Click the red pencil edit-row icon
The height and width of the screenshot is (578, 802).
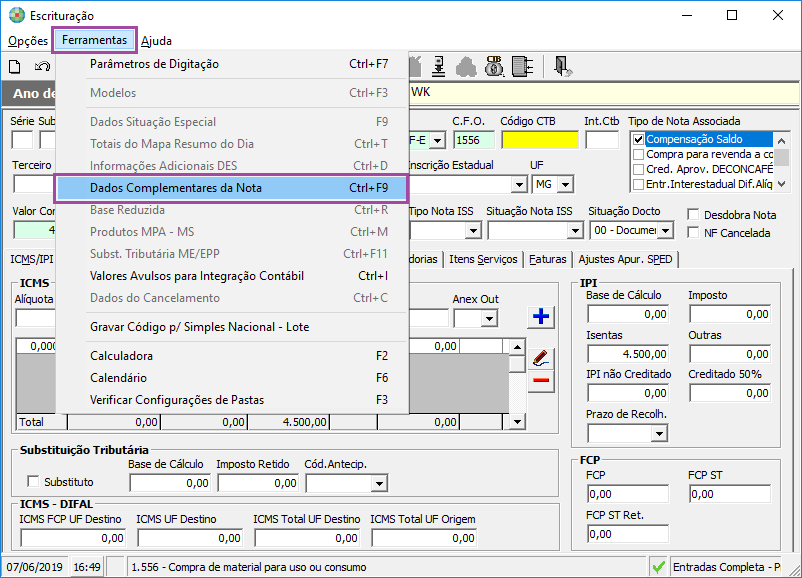541,358
